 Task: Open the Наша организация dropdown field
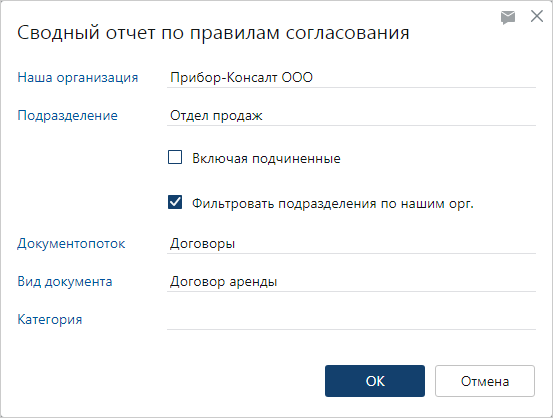click(351, 77)
